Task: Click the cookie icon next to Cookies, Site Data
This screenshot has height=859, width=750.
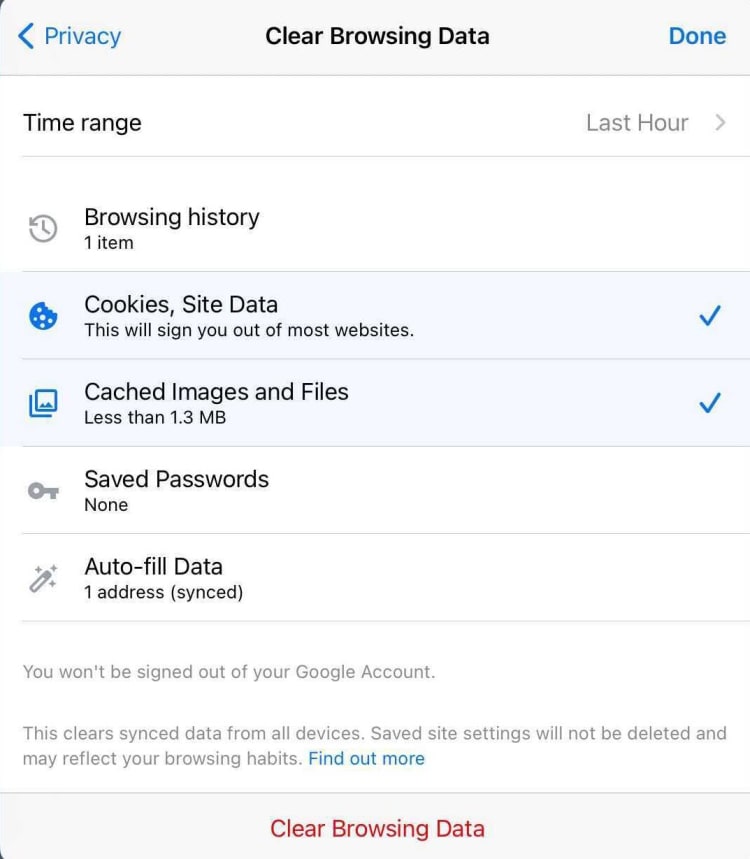Action: [42, 316]
